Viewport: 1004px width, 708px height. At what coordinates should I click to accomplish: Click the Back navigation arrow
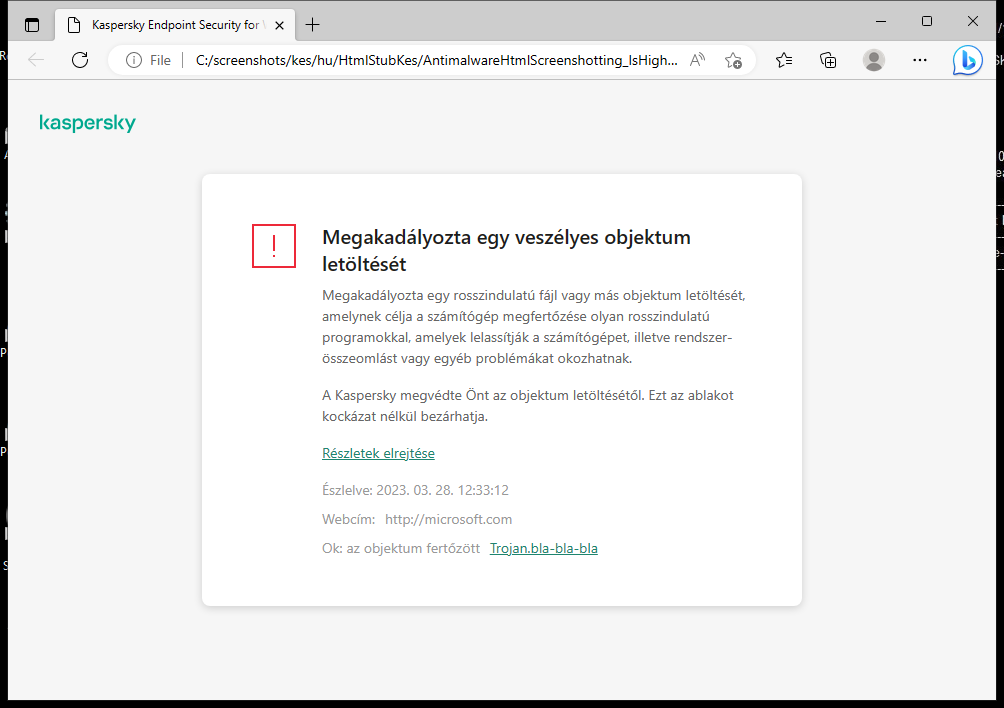[36, 59]
